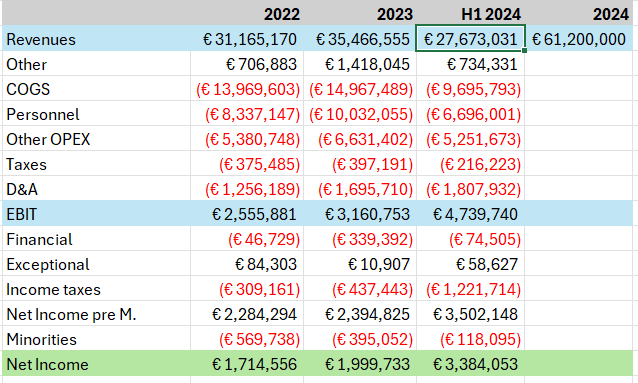Select 2024 revenue cell € 61,200,000
The image size is (638, 383).
point(579,39)
